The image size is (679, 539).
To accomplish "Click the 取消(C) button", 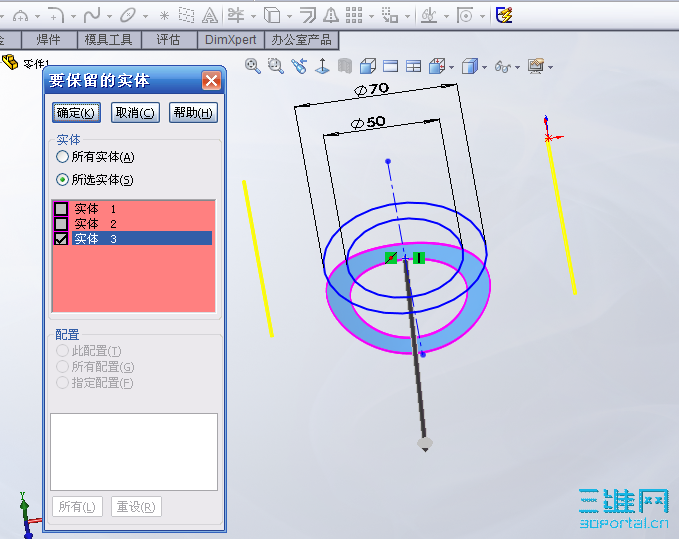I will 135,113.
